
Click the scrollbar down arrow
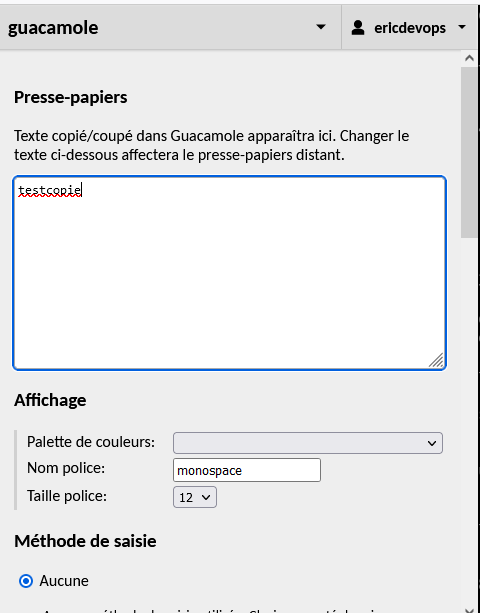coord(469,608)
